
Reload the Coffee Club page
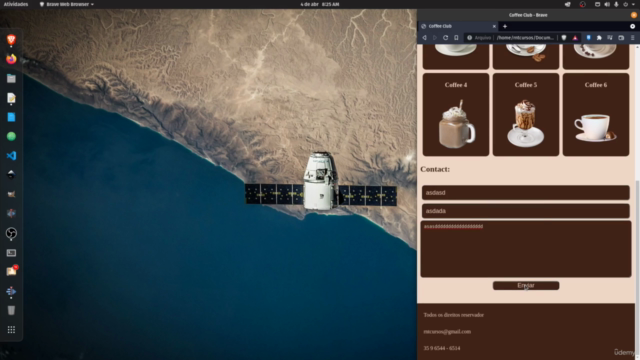click(x=445, y=38)
